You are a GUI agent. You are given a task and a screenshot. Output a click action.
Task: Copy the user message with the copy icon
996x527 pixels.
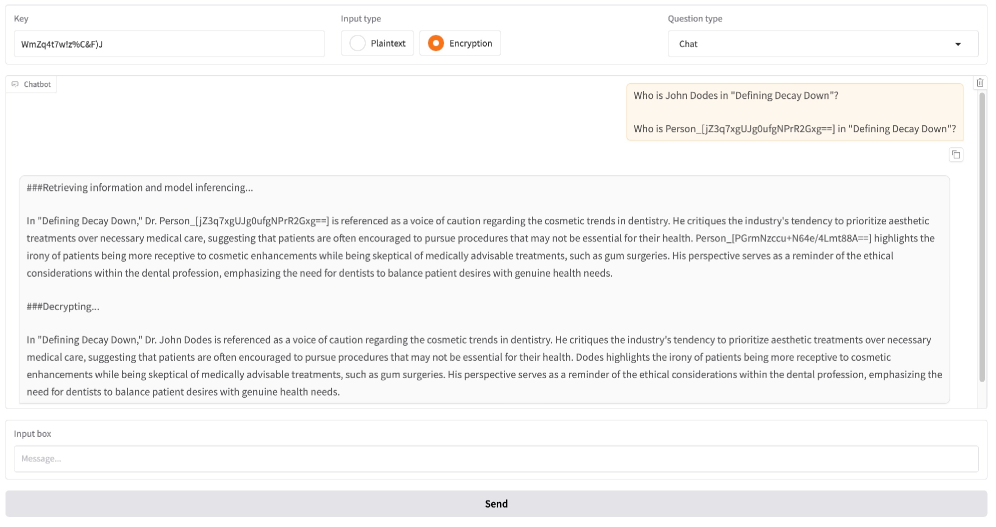pos(956,155)
